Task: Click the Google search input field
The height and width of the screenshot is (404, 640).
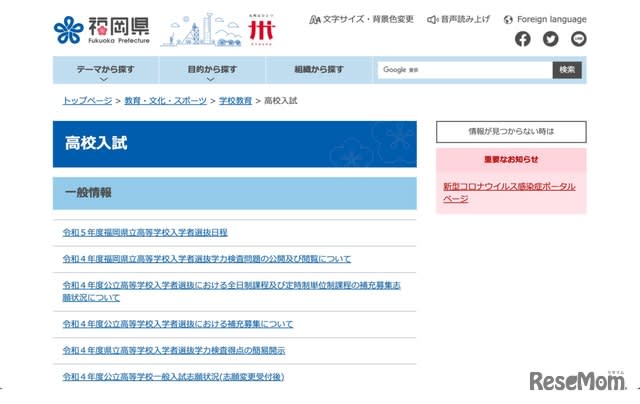Action: tap(465, 70)
